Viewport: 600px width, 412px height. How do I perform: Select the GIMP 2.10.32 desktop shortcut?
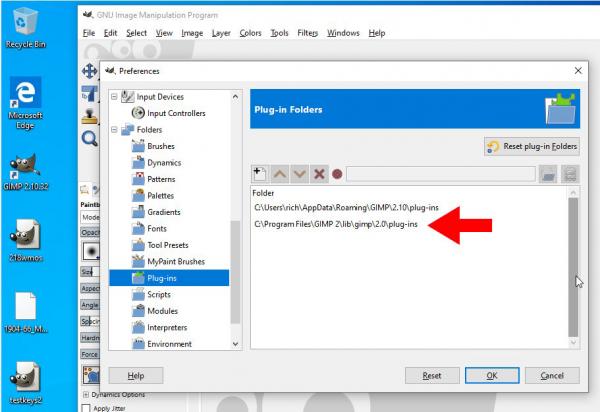[25, 172]
